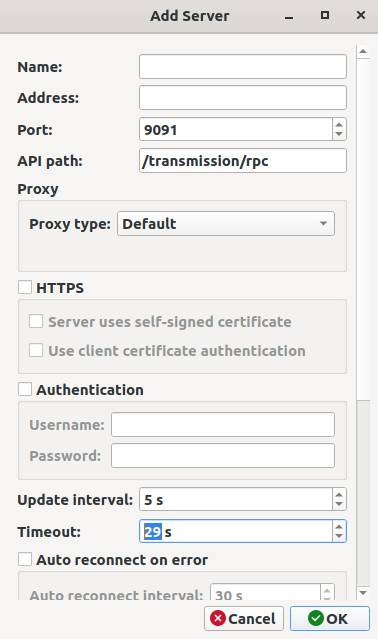Image resolution: width=378 pixels, height=639 pixels.
Task: Decrease Port value with down arrow
Action: click(x=339, y=135)
